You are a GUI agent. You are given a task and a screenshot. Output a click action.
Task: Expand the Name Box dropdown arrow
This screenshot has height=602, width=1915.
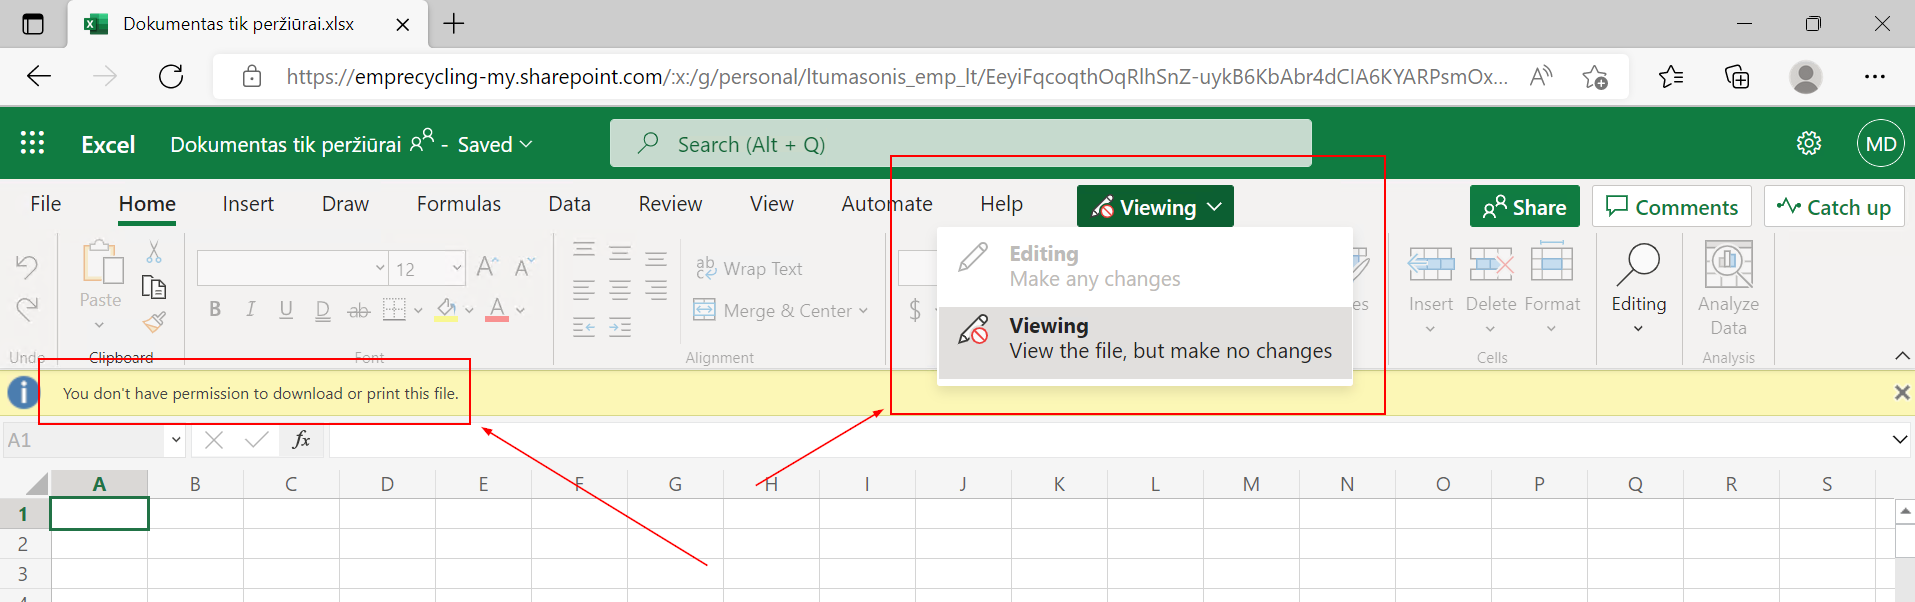[x=176, y=440]
